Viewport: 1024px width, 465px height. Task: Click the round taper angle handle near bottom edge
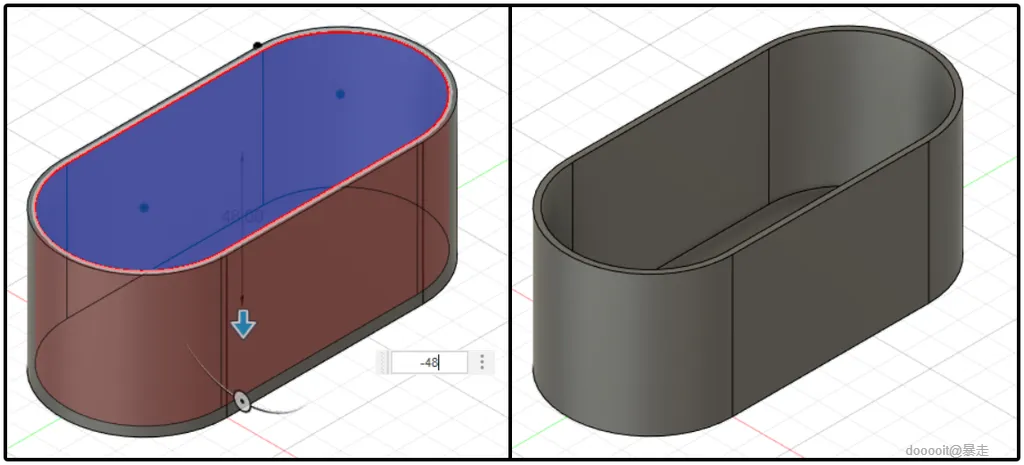(x=242, y=400)
